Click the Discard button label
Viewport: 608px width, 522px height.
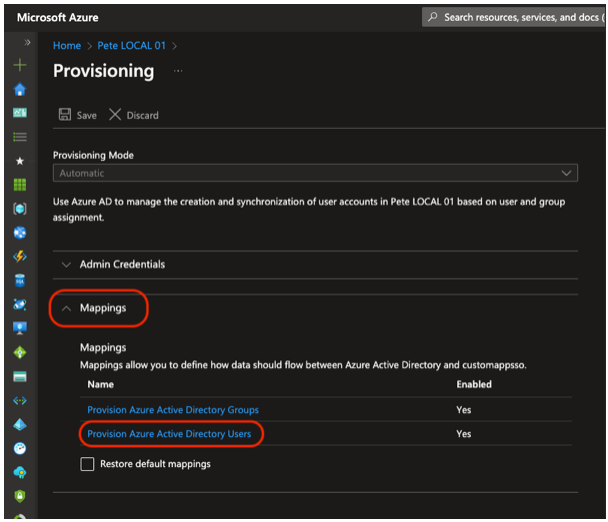[x=142, y=116]
